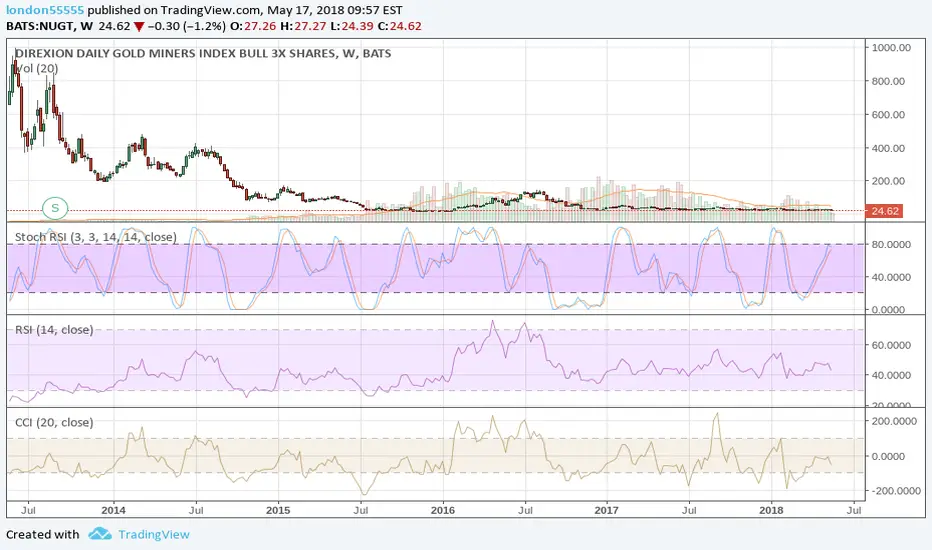
Task: Select the 0.0000 Stoch RSI axis value
Action: point(891,310)
